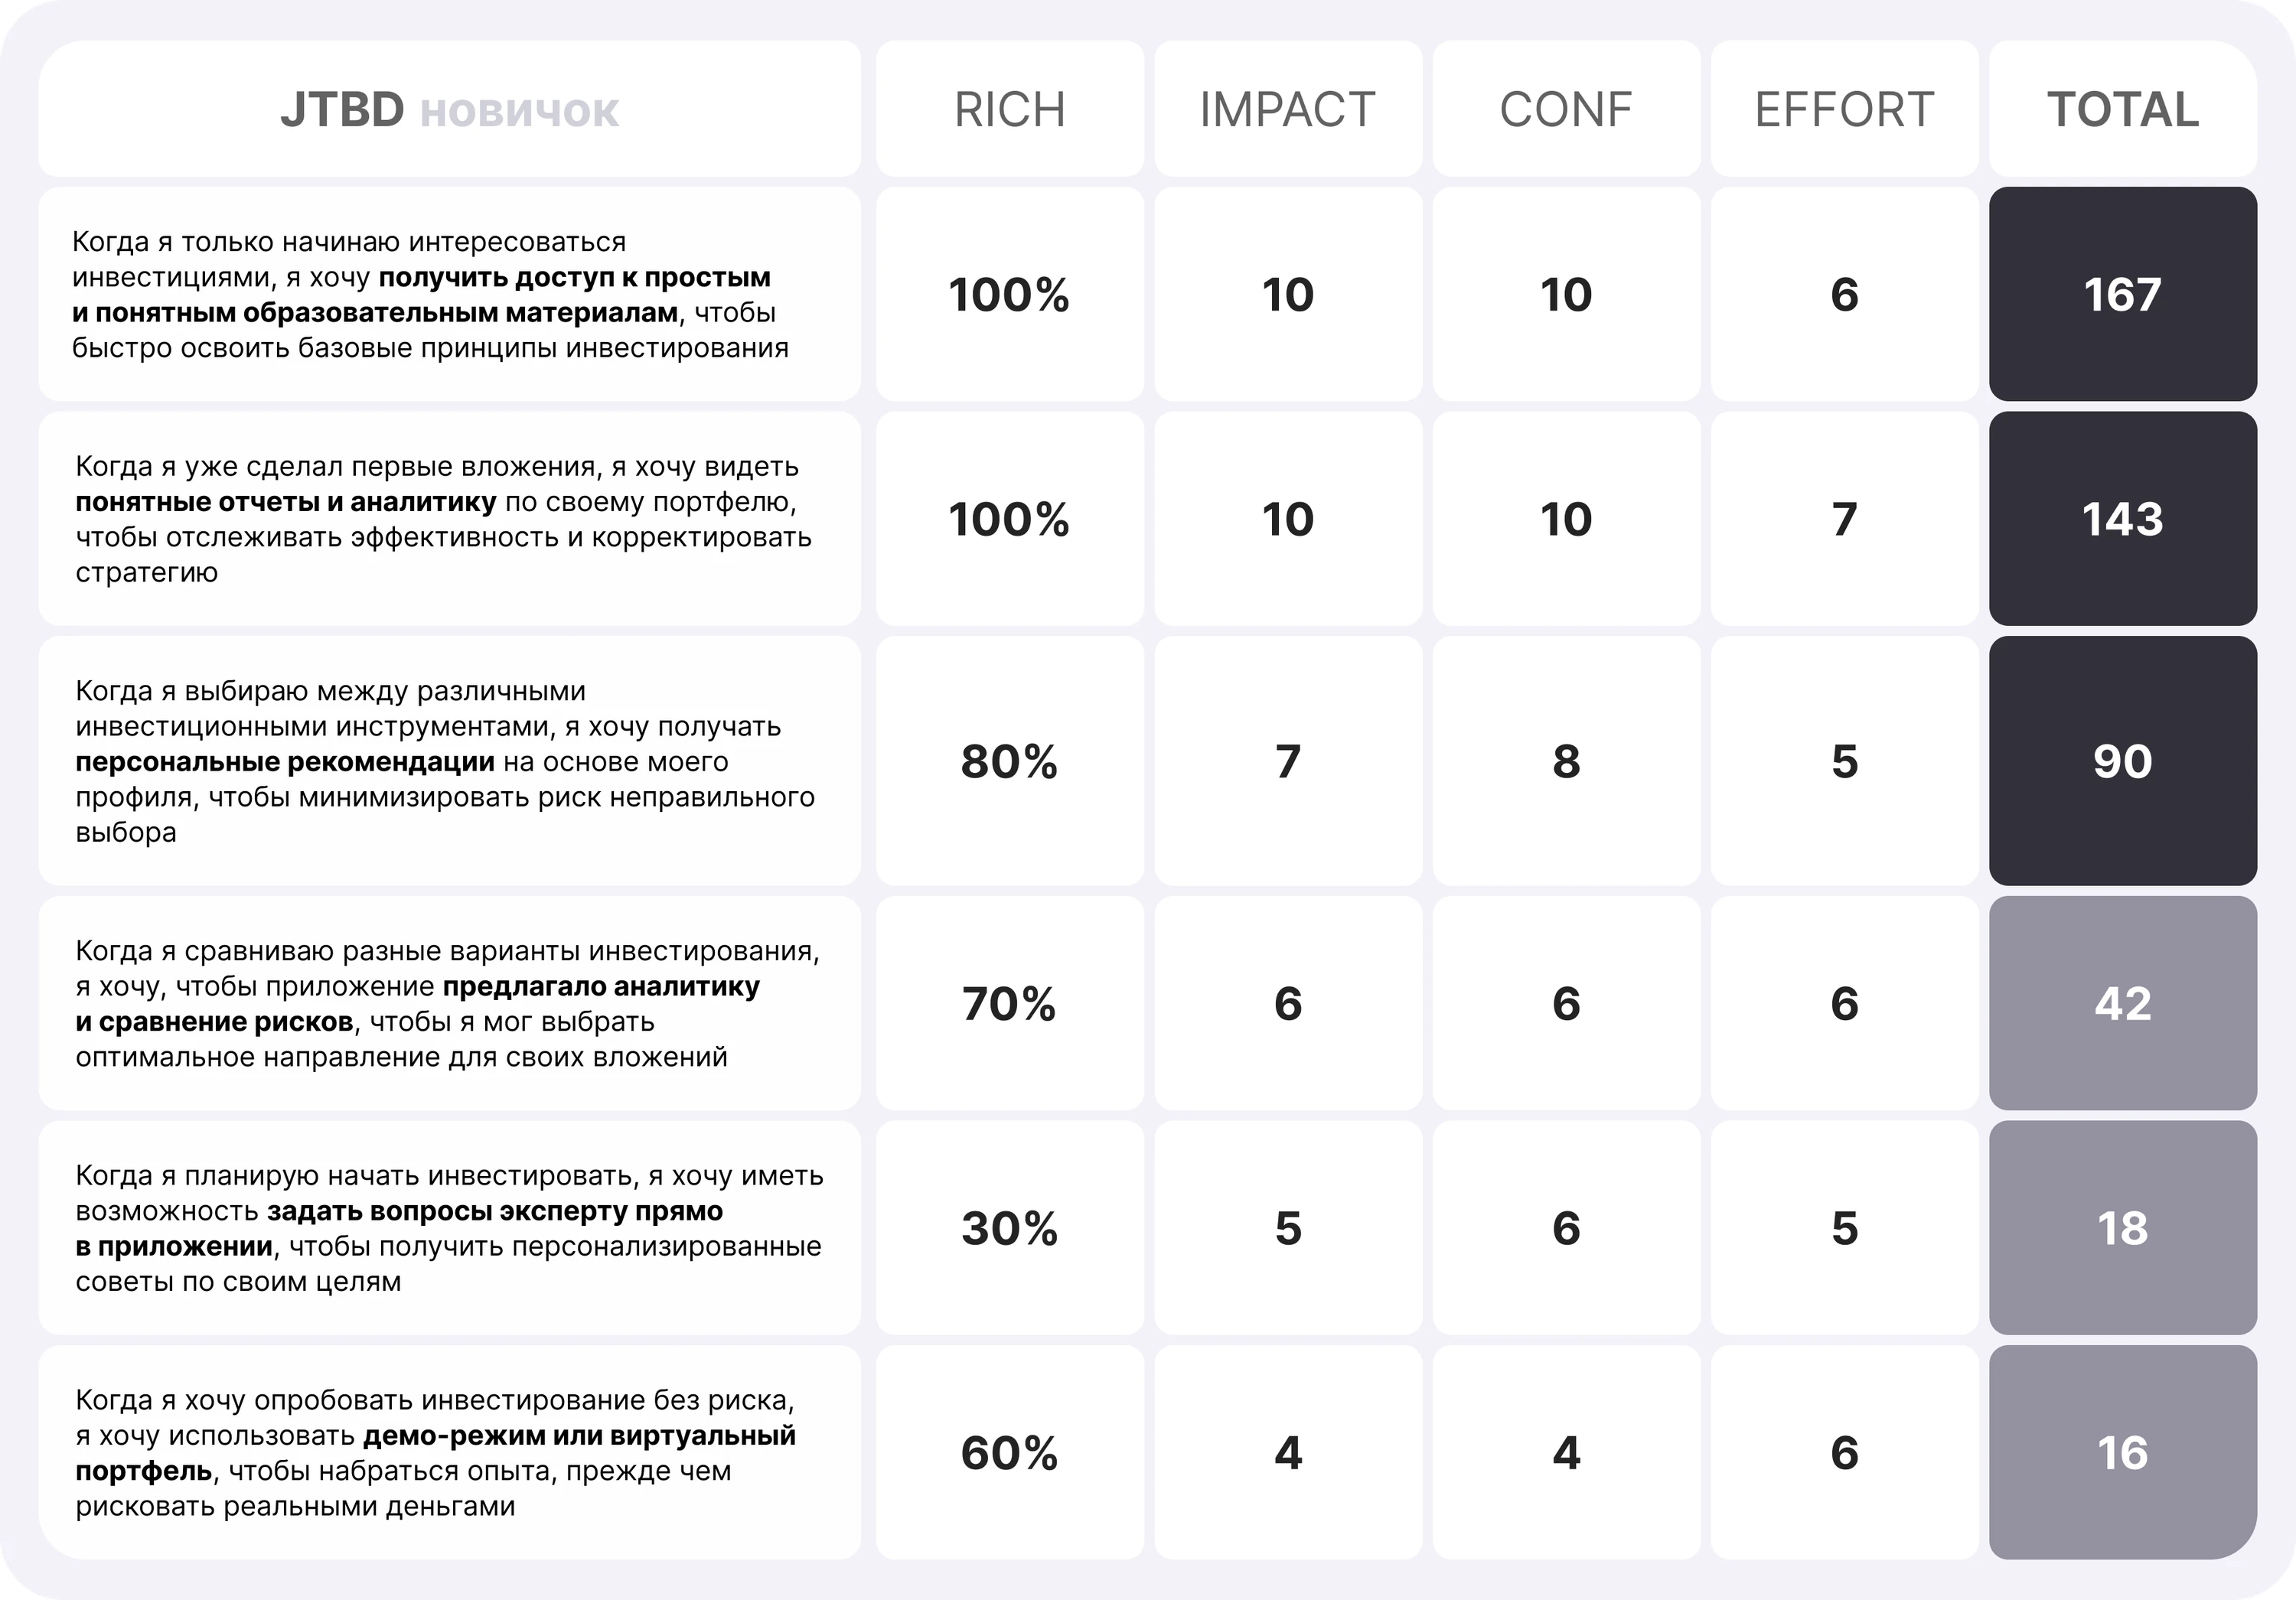
Task: Click the total score cell 143
Action: [x=2122, y=519]
